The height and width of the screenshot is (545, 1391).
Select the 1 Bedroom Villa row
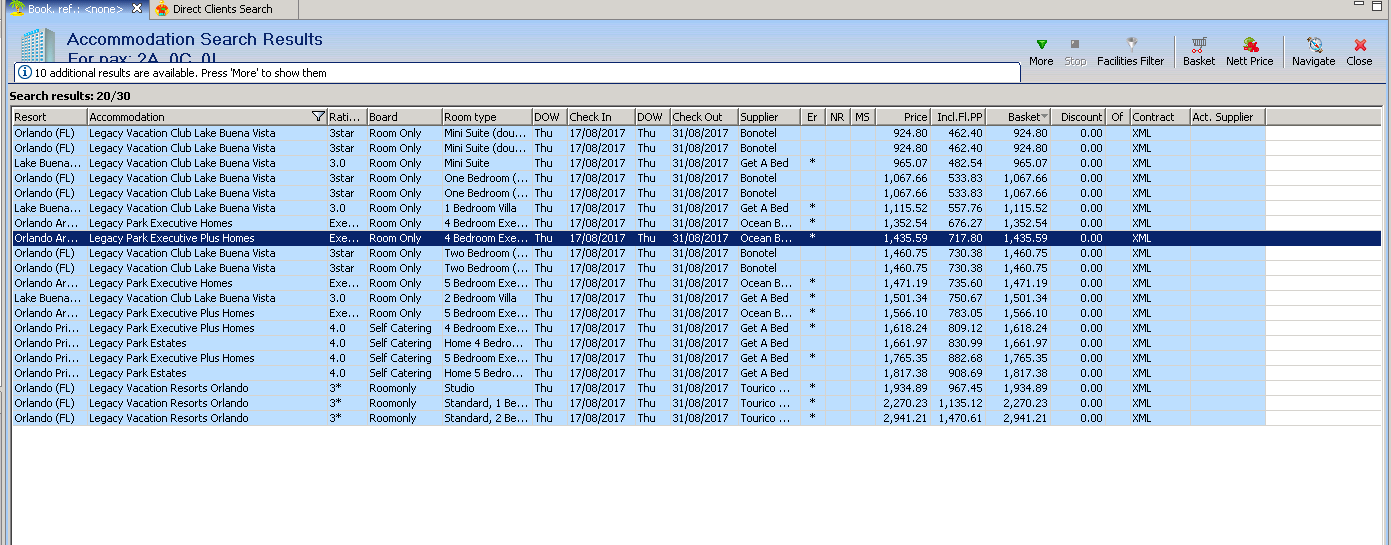(696, 208)
